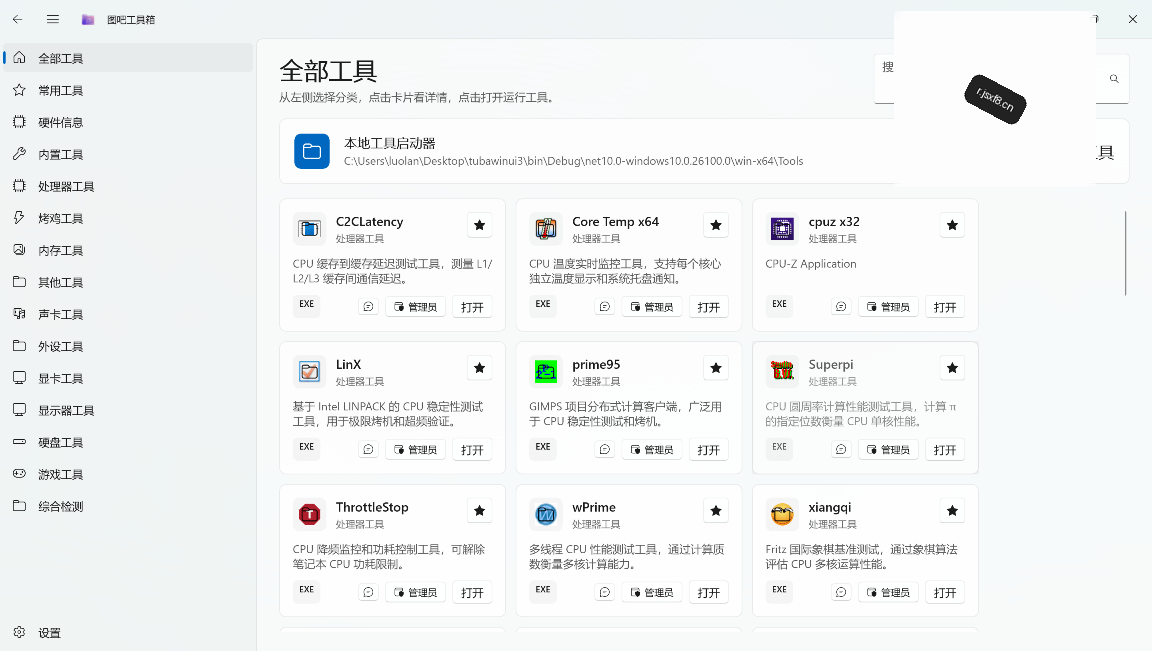Toggle favorite star for prime95
This screenshot has width=1152, height=651.
[716, 368]
